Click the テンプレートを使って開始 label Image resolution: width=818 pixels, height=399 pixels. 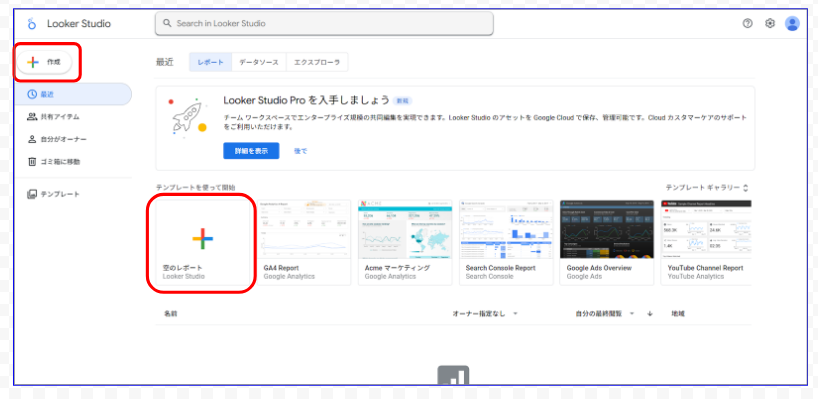196,187
